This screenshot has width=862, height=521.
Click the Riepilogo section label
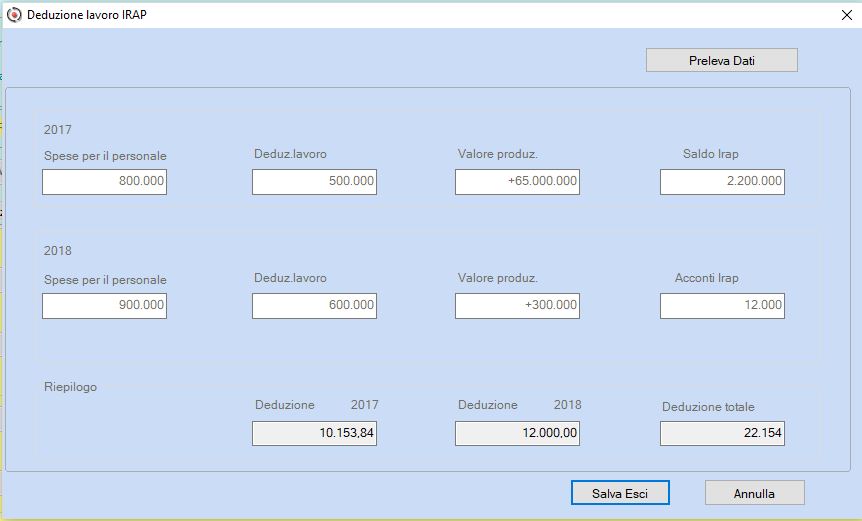(70, 387)
